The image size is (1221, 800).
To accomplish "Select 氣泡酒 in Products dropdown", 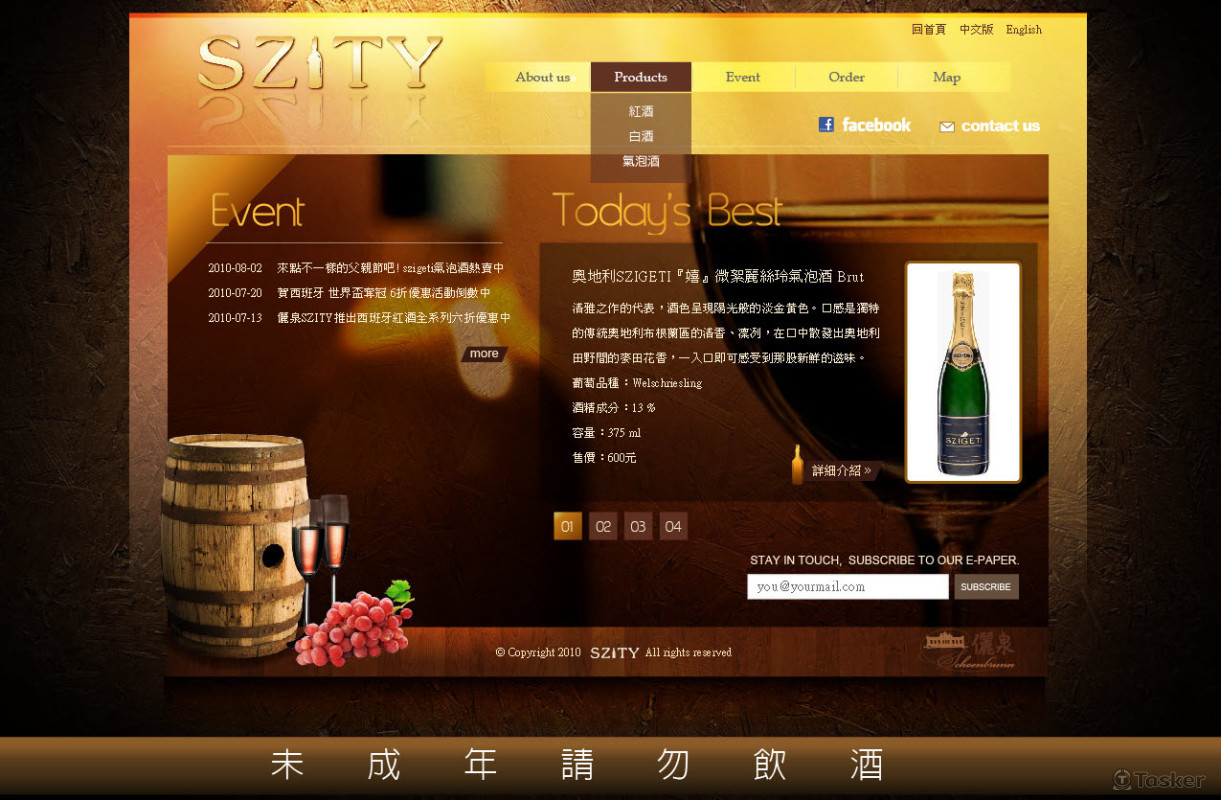I will (x=641, y=161).
